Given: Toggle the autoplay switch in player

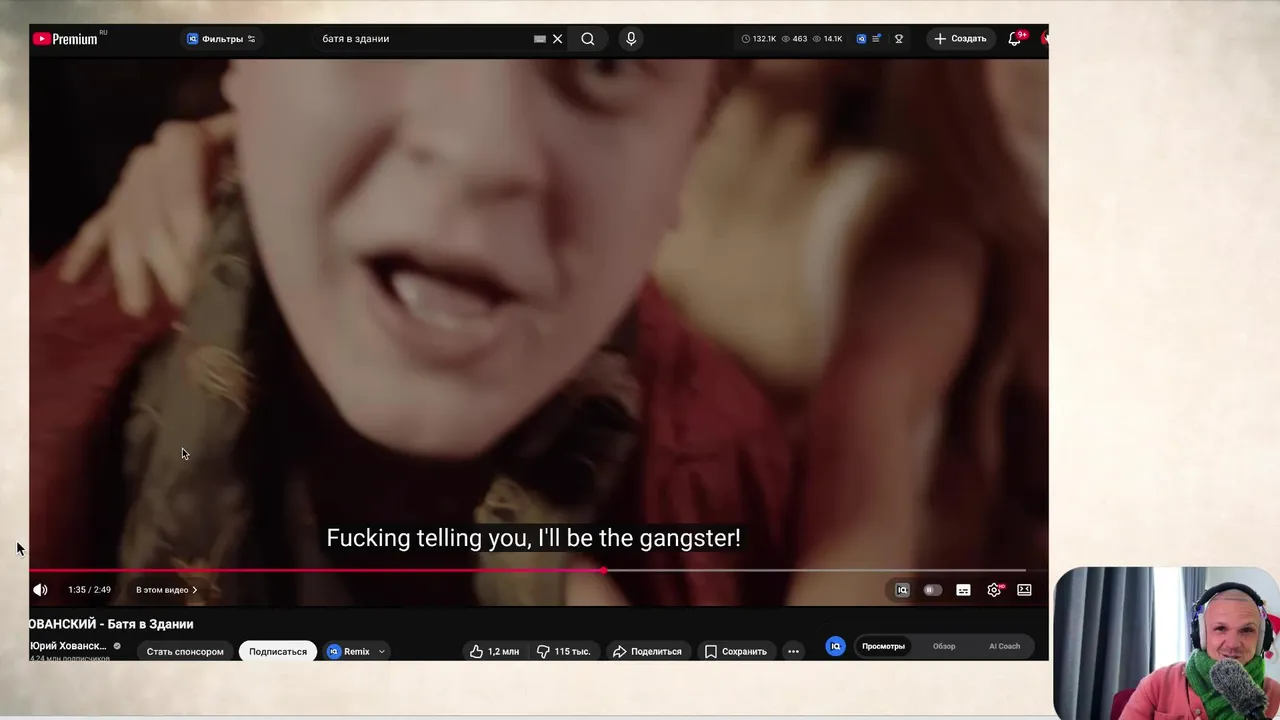Looking at the screenshot, I should (x=932, y=590).
